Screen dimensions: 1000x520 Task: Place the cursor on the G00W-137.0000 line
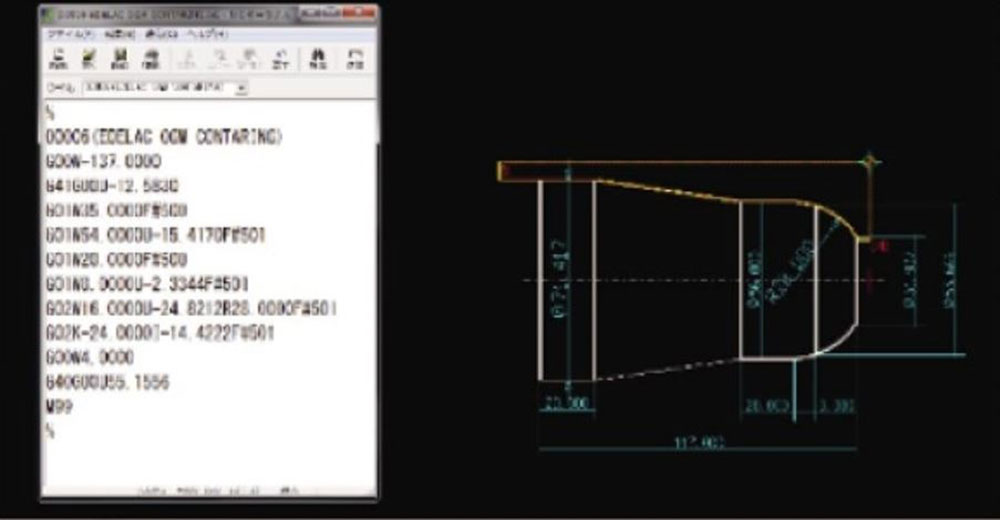(104, 161)
